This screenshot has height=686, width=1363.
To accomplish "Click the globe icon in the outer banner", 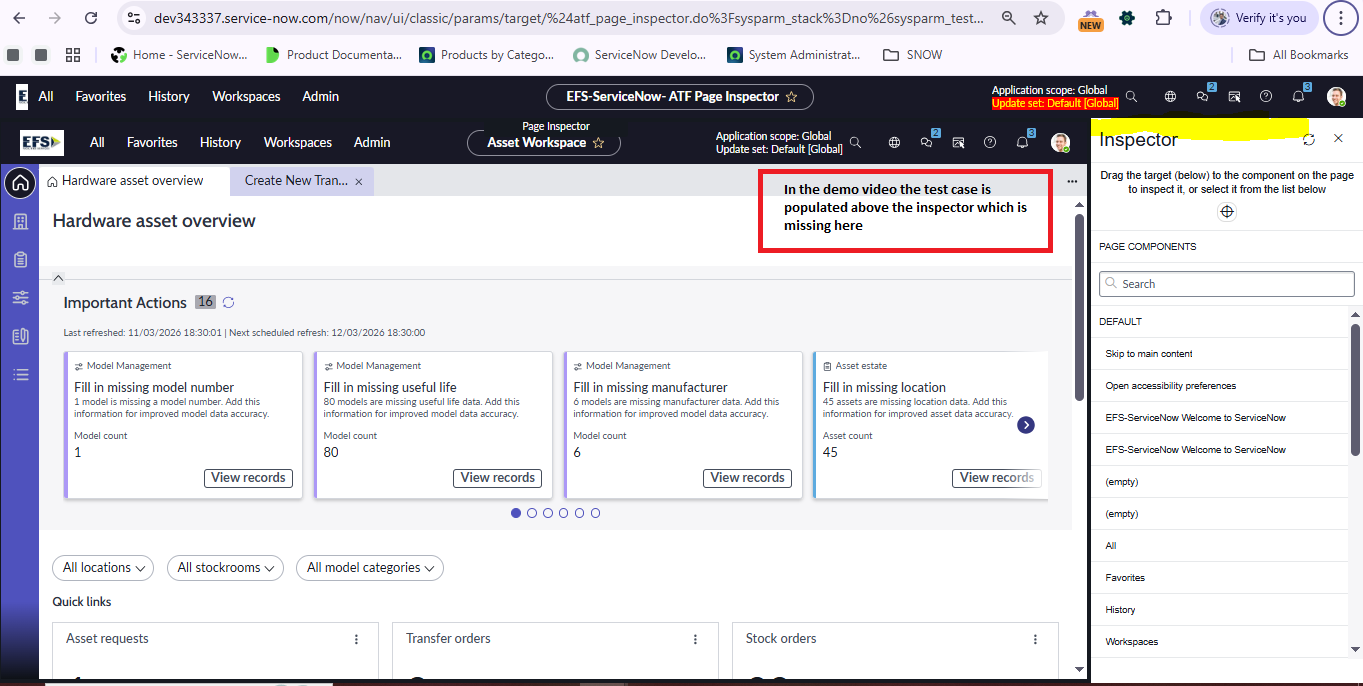I will point(1170,97).
